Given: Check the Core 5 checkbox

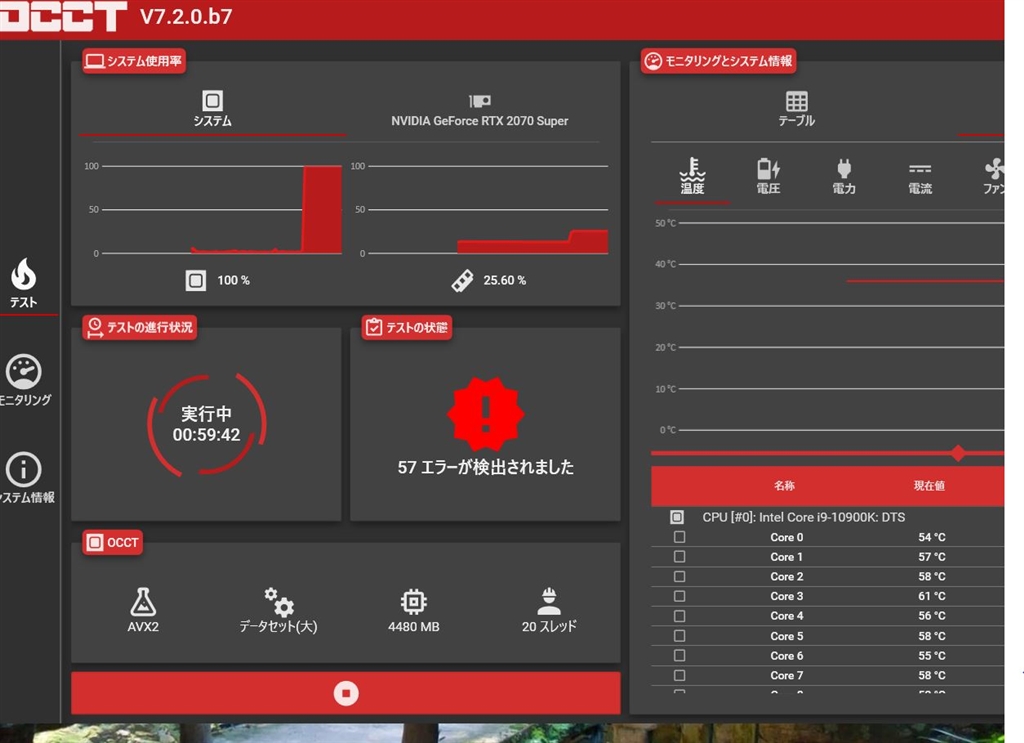Looking at the screenshot, I should 680,636.
